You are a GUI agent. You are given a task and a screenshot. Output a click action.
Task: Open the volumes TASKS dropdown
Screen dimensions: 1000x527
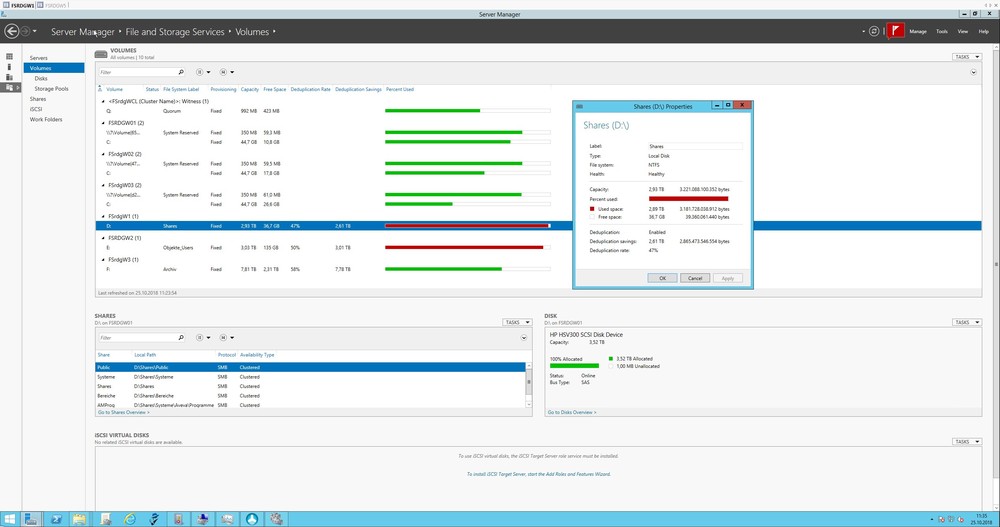pyautogui.click(x=966, y=57)
